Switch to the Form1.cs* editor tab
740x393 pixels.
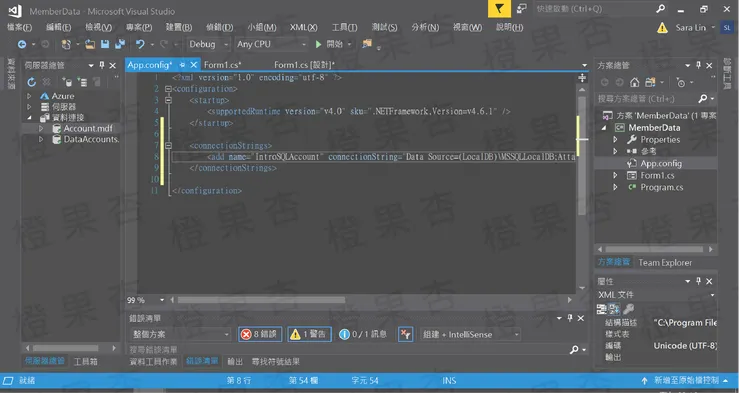223,65
